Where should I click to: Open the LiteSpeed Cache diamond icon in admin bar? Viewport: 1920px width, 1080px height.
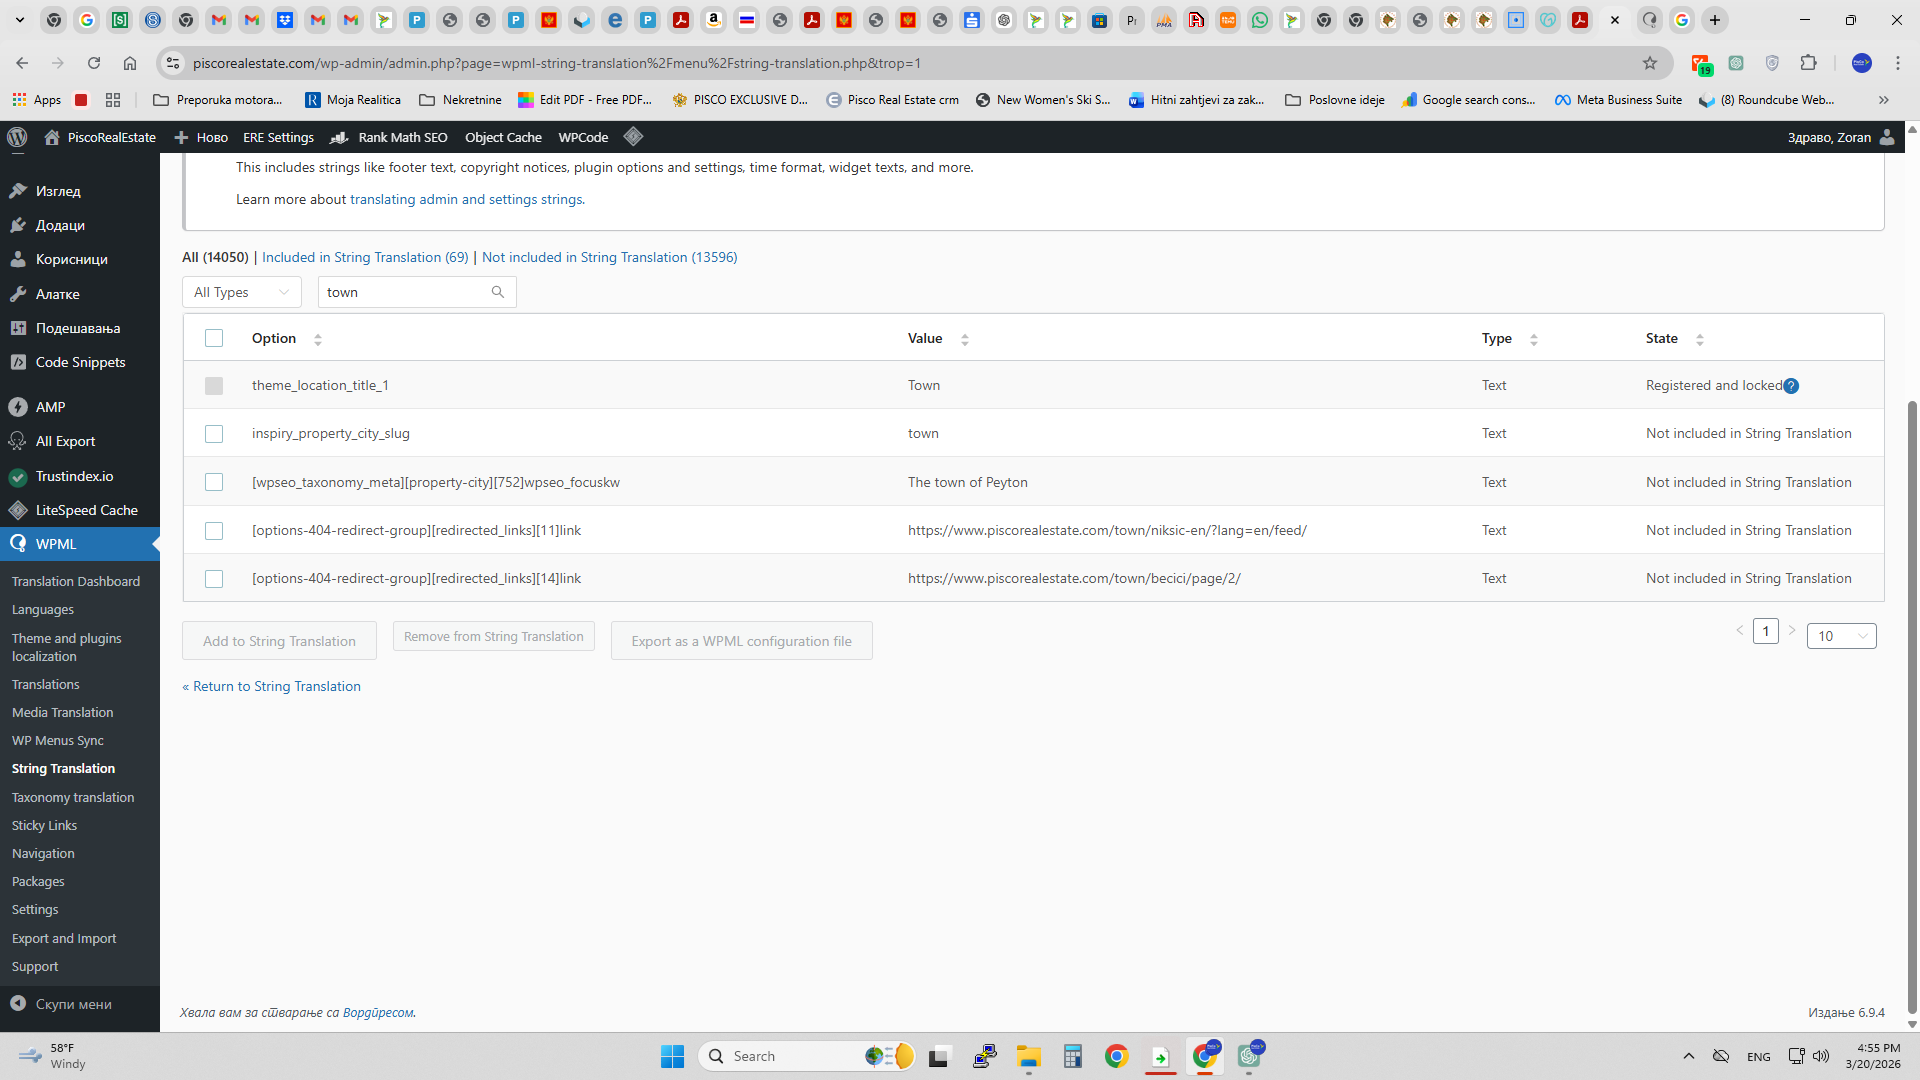click(633, 137)
